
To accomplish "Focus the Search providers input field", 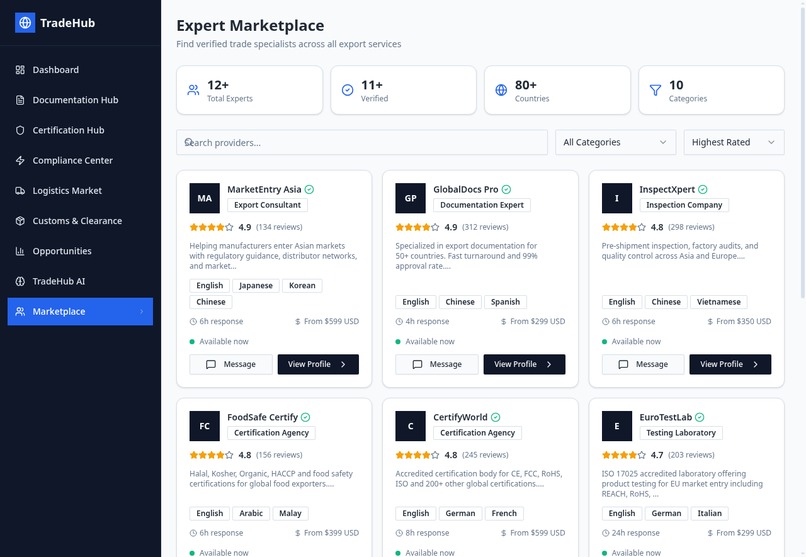I will 362,142.
